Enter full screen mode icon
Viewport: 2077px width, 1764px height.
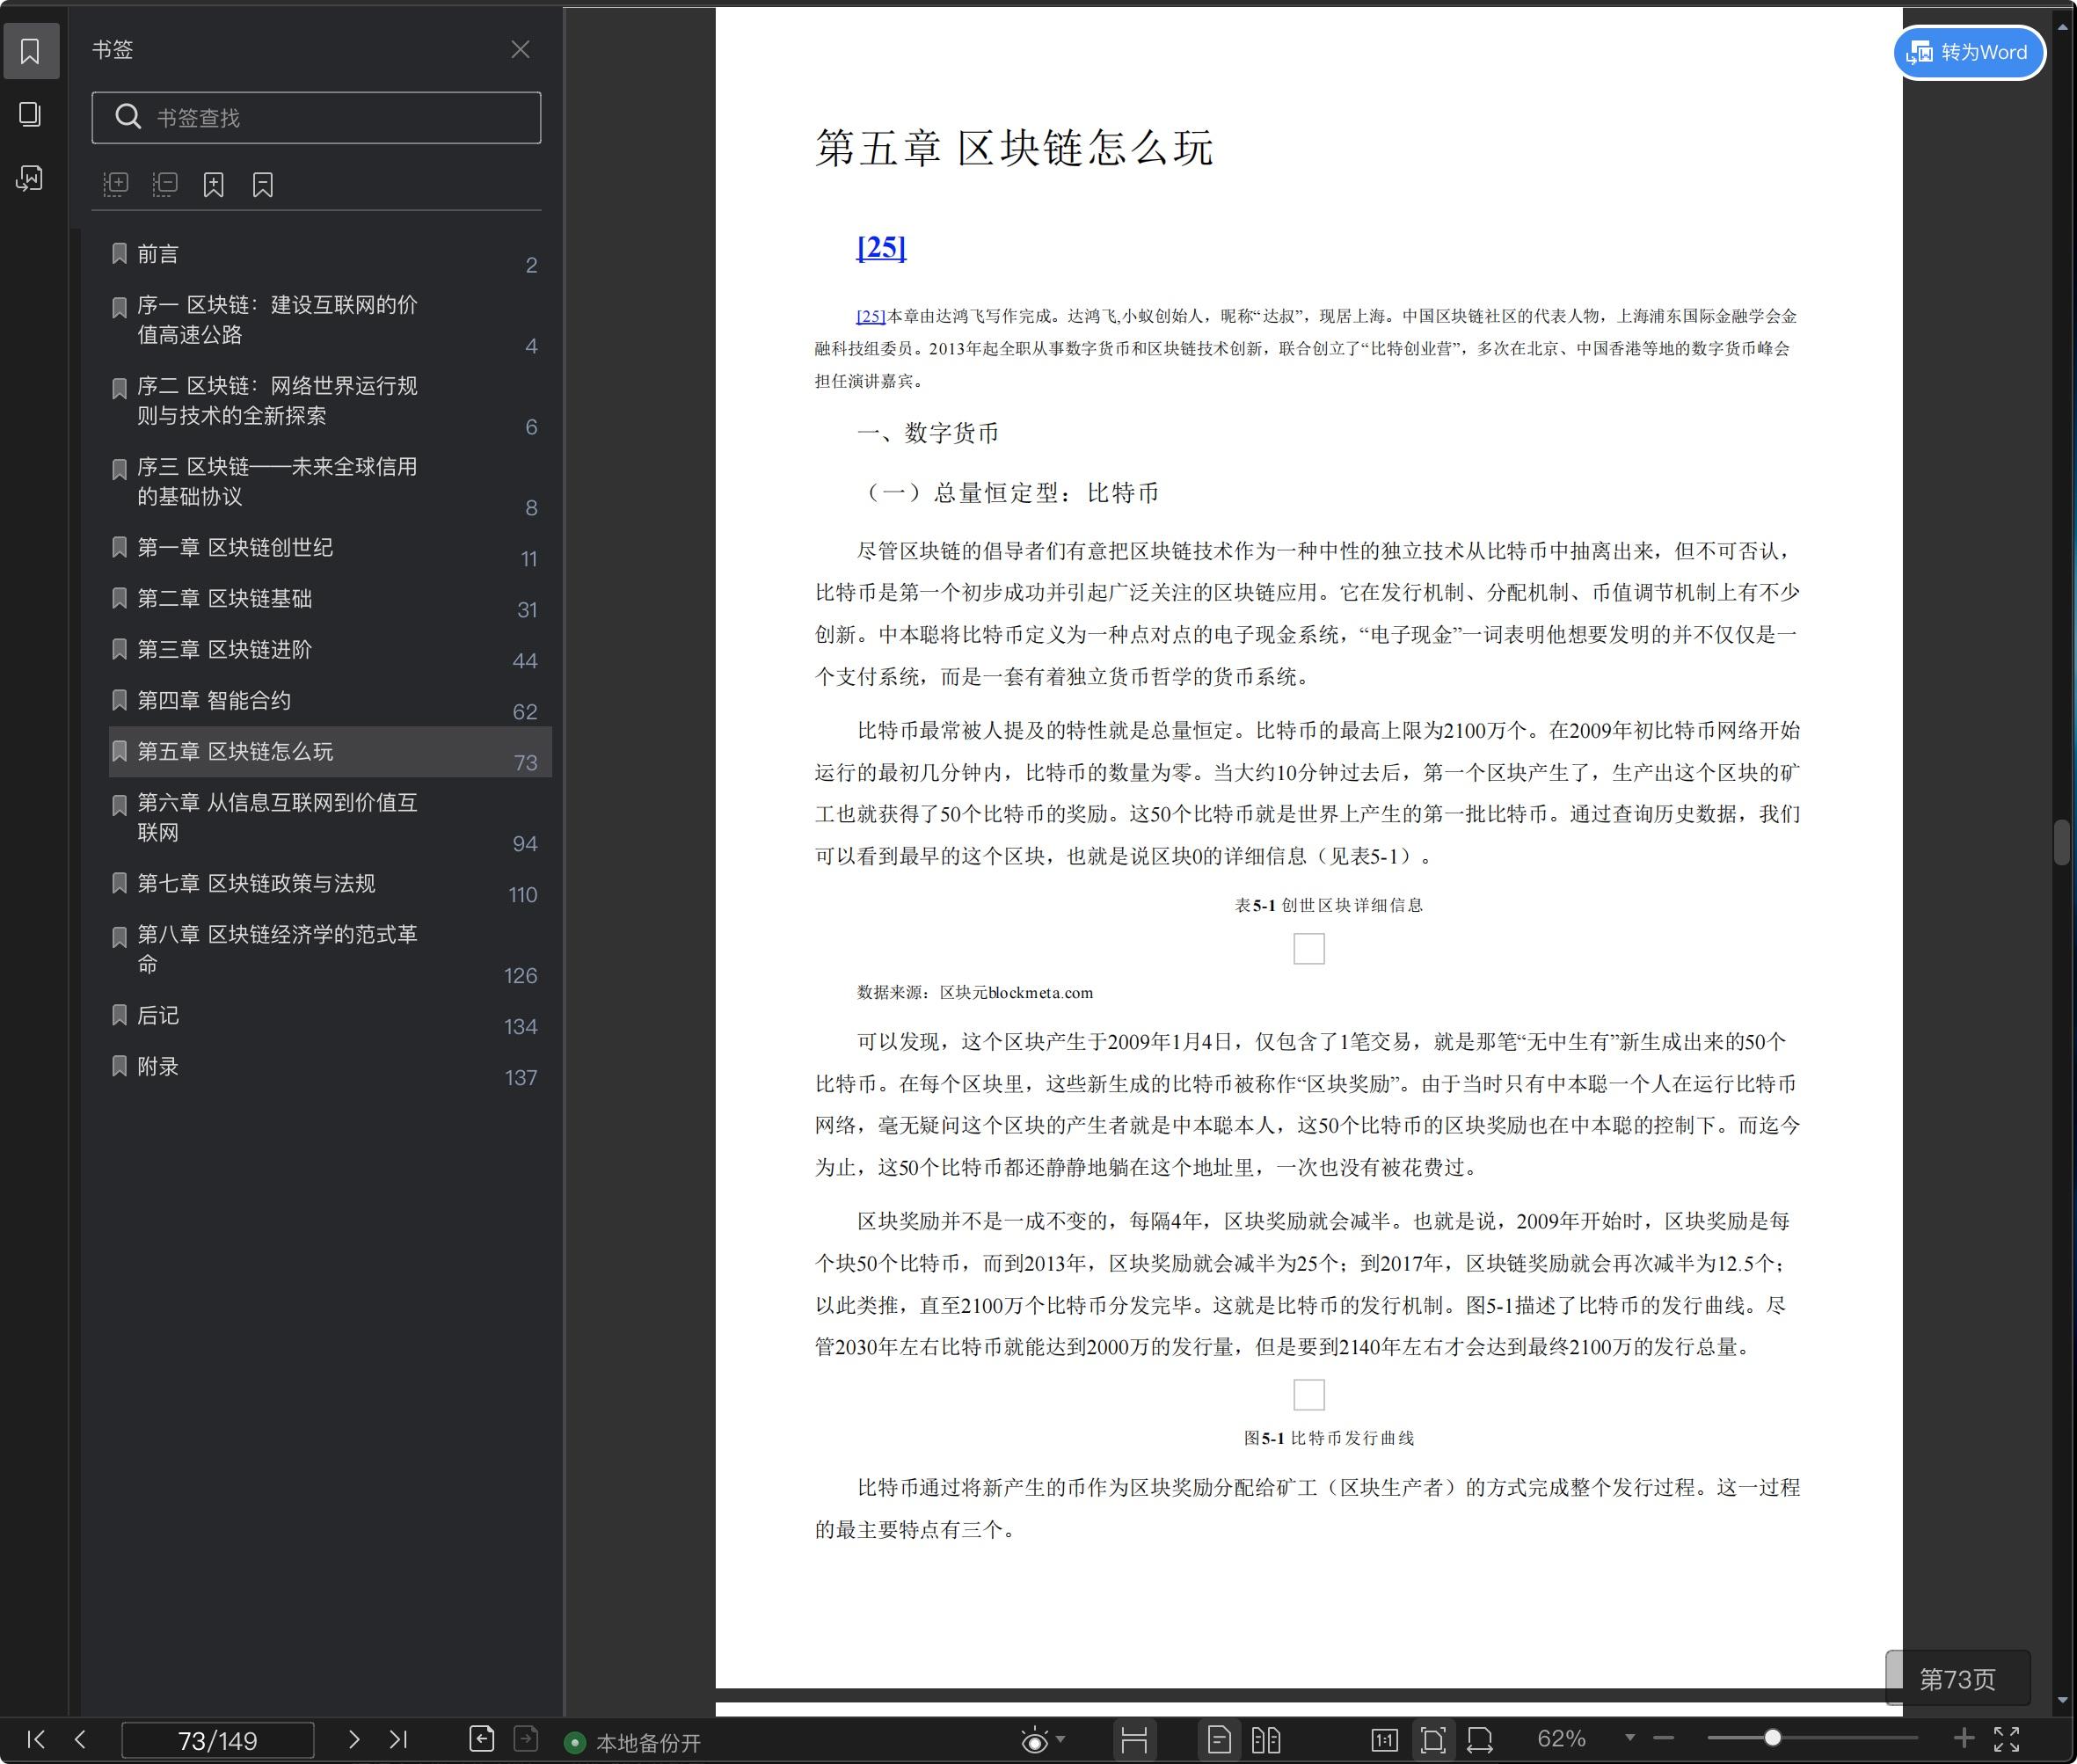pos(2007,1739)
